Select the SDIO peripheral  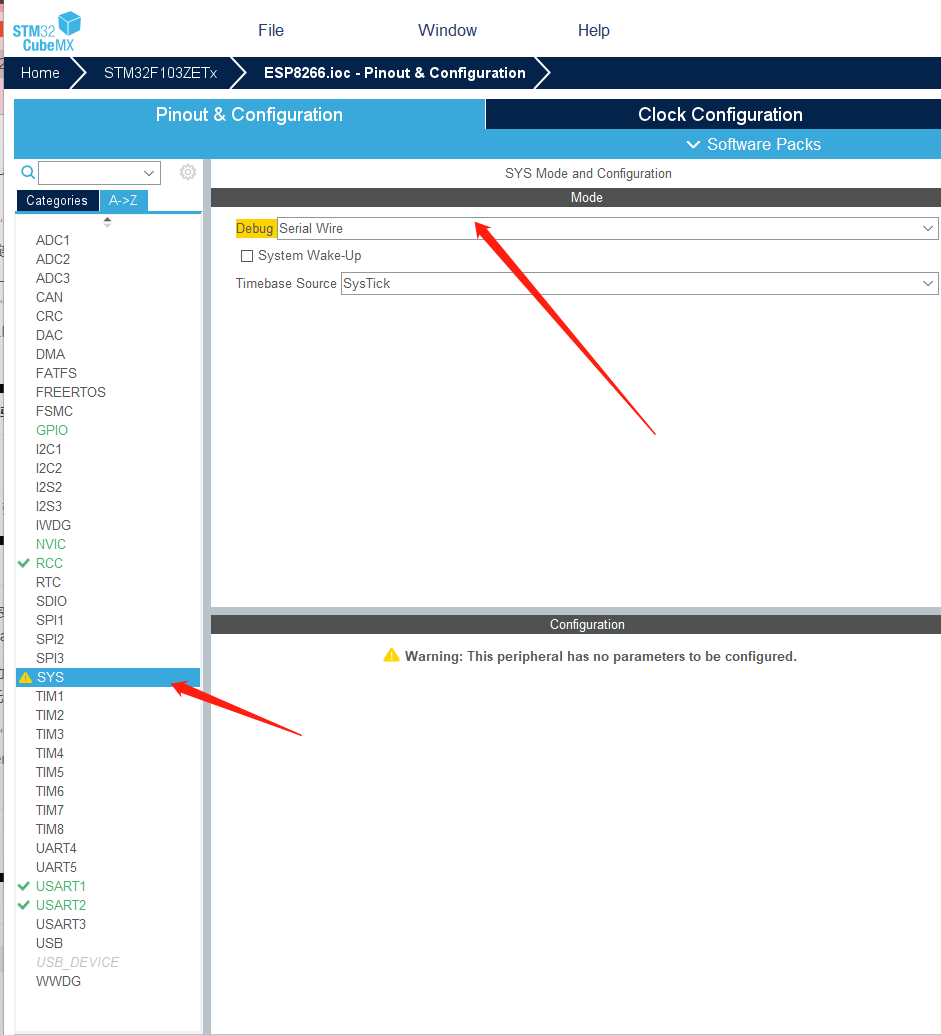(51, 601)
